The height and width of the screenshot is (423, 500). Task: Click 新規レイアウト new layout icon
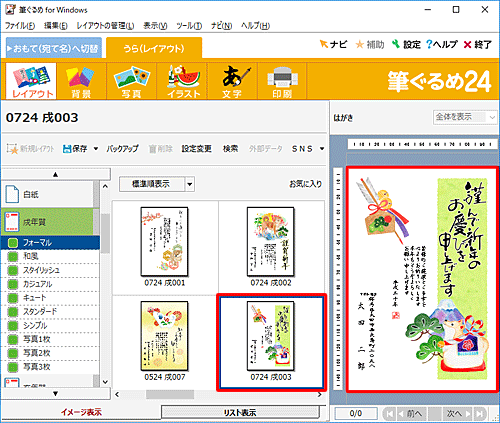tap(12, 149)
